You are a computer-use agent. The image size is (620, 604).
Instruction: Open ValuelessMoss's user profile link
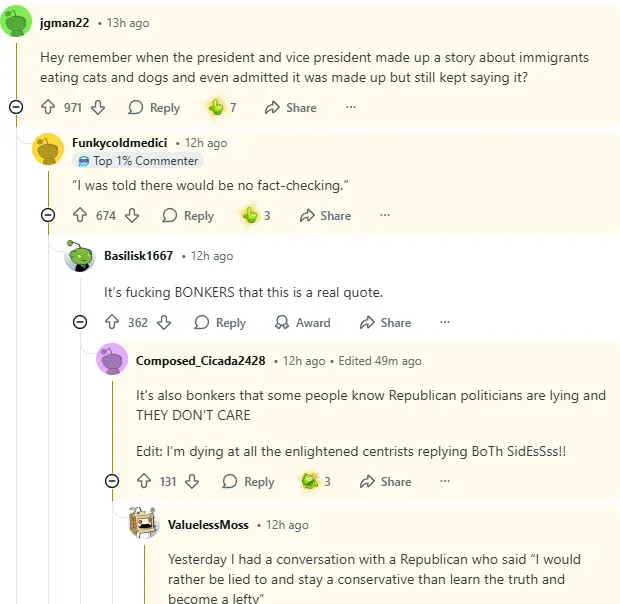[207, 525]
